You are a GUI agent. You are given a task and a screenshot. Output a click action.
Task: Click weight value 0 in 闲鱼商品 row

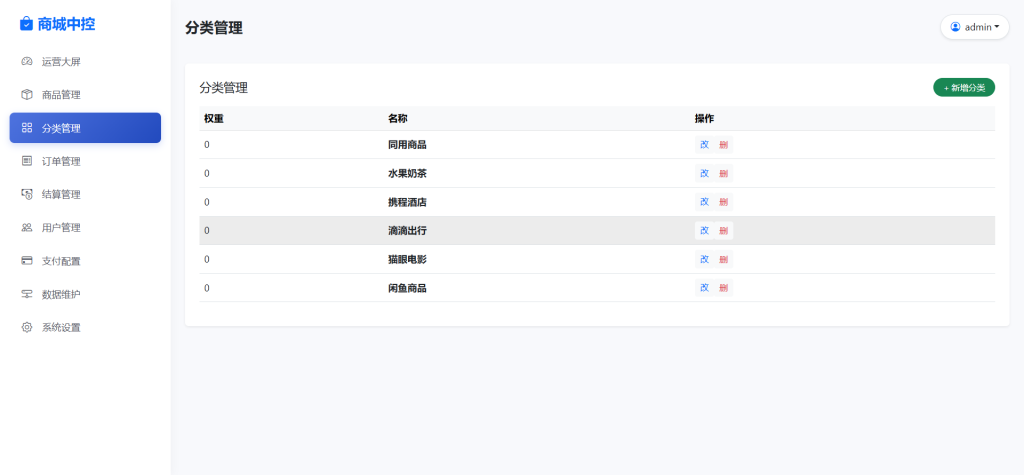pos(207,287)
